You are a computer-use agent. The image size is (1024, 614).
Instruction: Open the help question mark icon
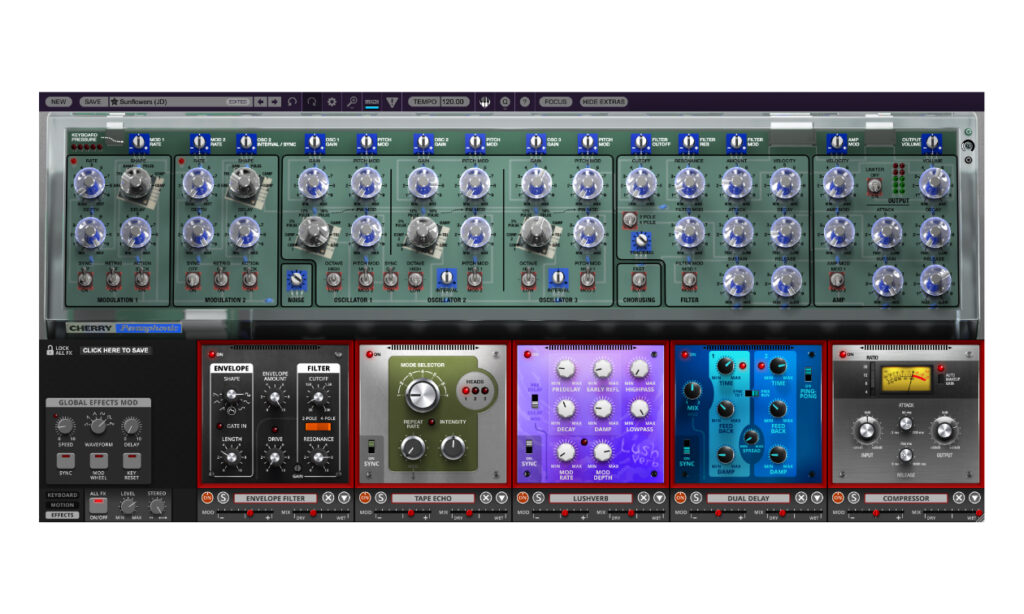pos(524,102)
